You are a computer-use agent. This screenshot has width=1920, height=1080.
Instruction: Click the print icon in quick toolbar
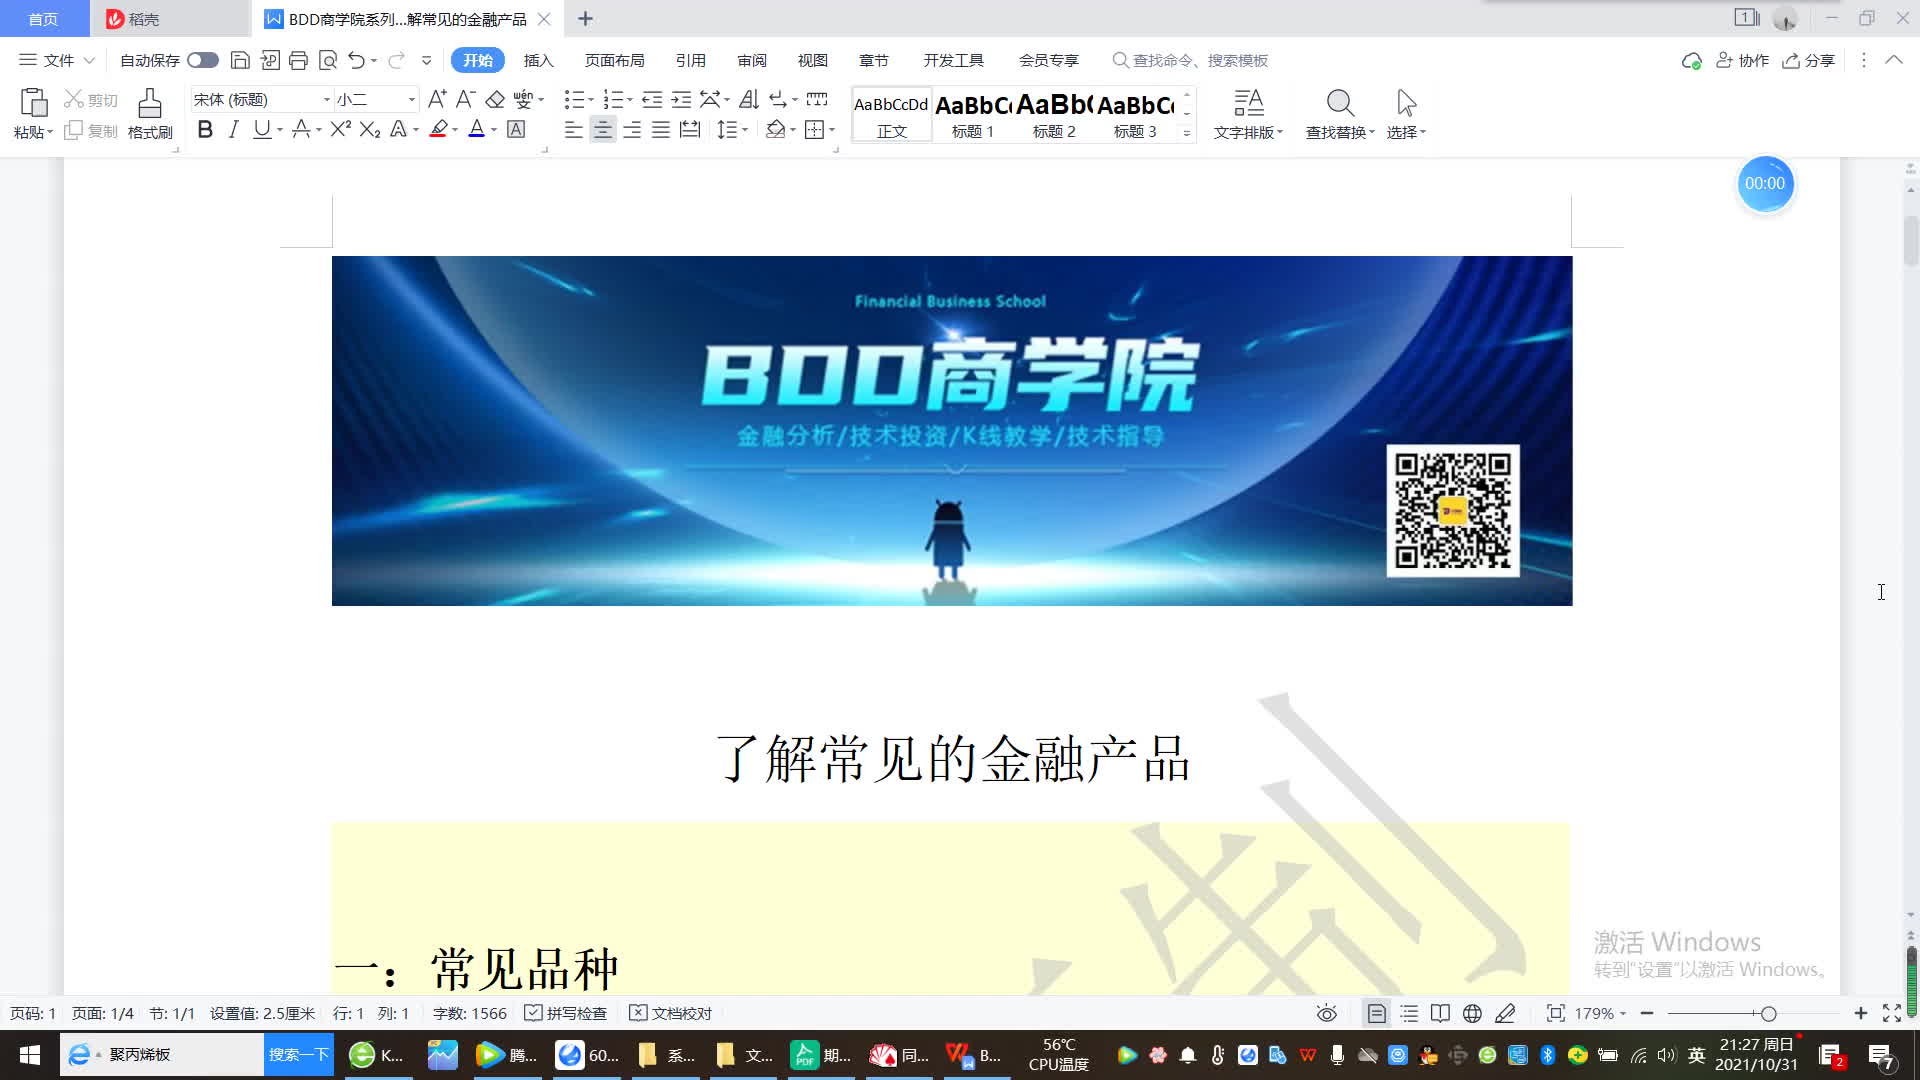coord(298,60)
